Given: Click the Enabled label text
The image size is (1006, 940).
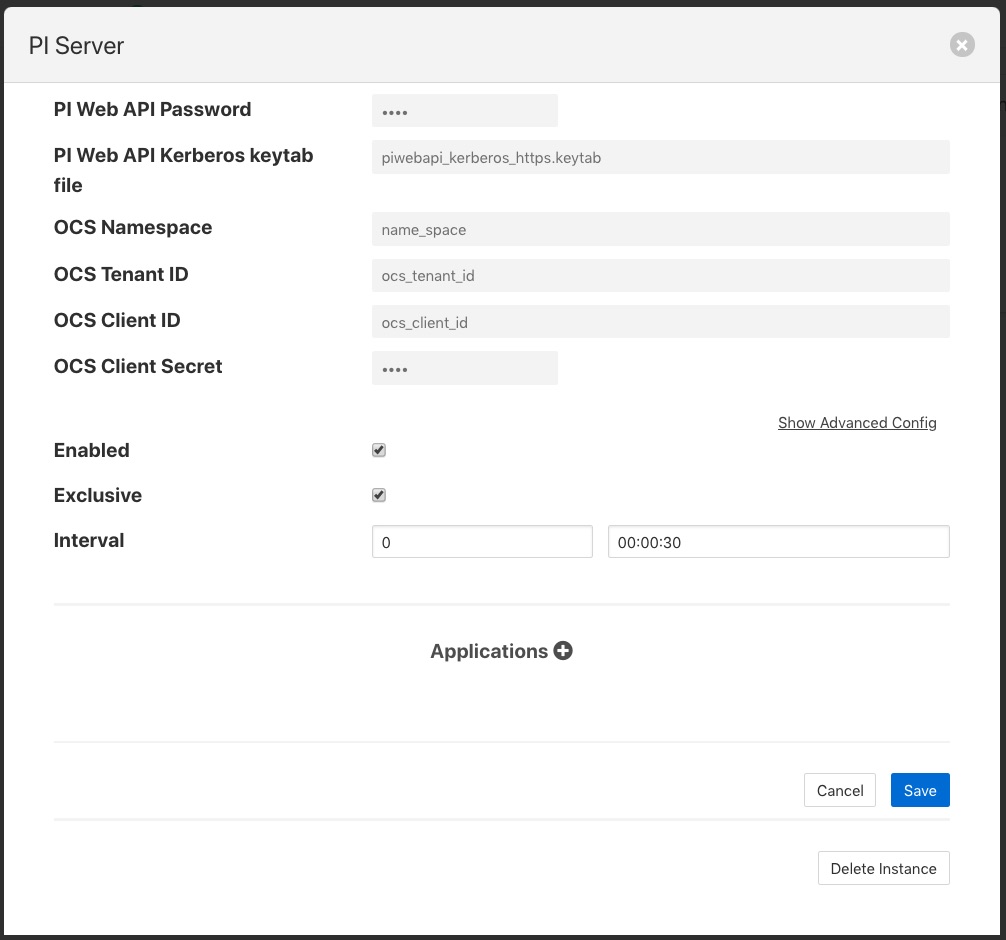Looking at the screenshot, I should click(92, 450).
